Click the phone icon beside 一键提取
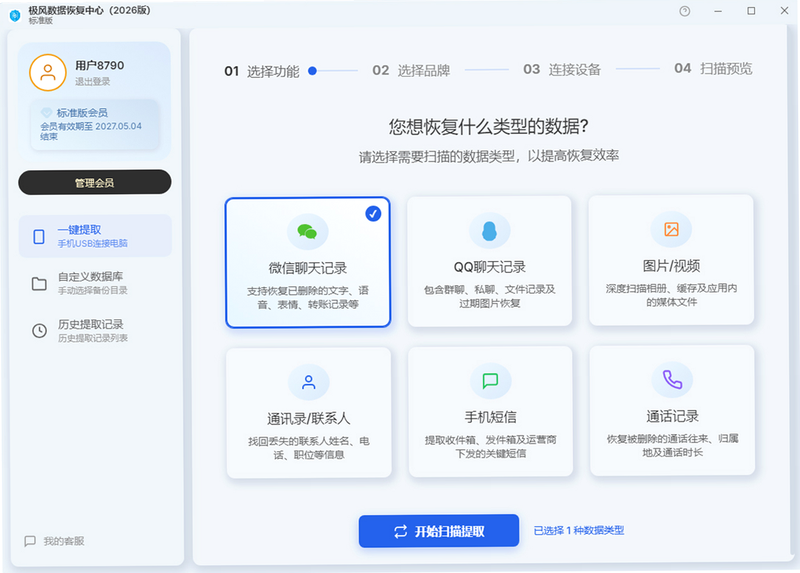The width and height of the screenshot is (800, 573). pos(39,236)
